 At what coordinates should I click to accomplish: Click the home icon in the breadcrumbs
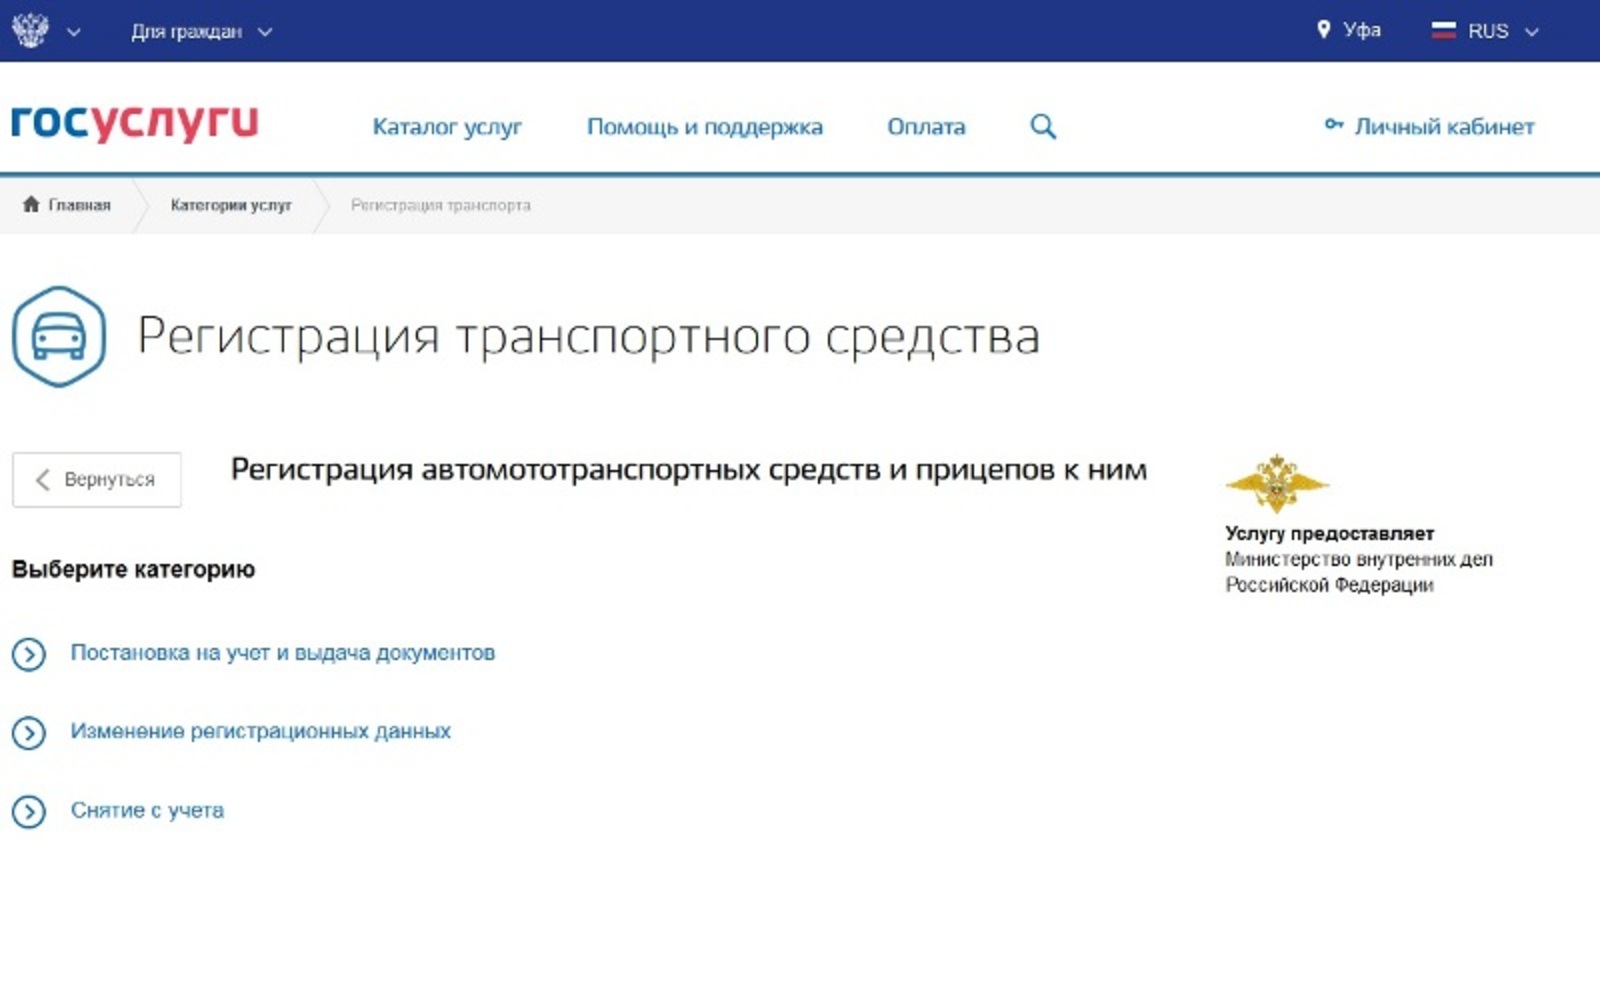tap(31, 204)
